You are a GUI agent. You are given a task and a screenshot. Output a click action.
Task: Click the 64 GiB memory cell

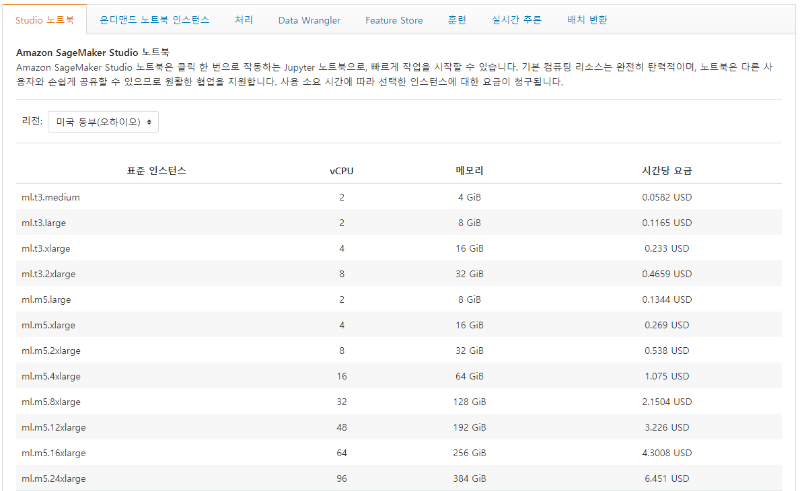(x=469, y=376)
